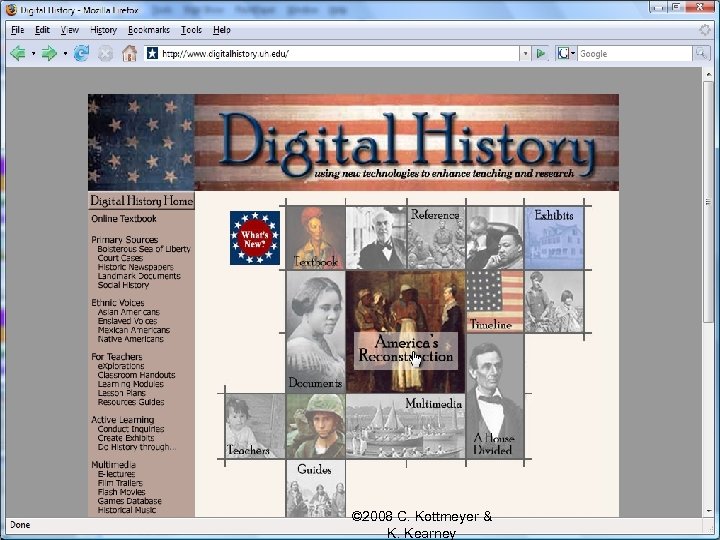Open the Google search engine selector
This screenshot has height=540, width=720.
pos(566,54)
